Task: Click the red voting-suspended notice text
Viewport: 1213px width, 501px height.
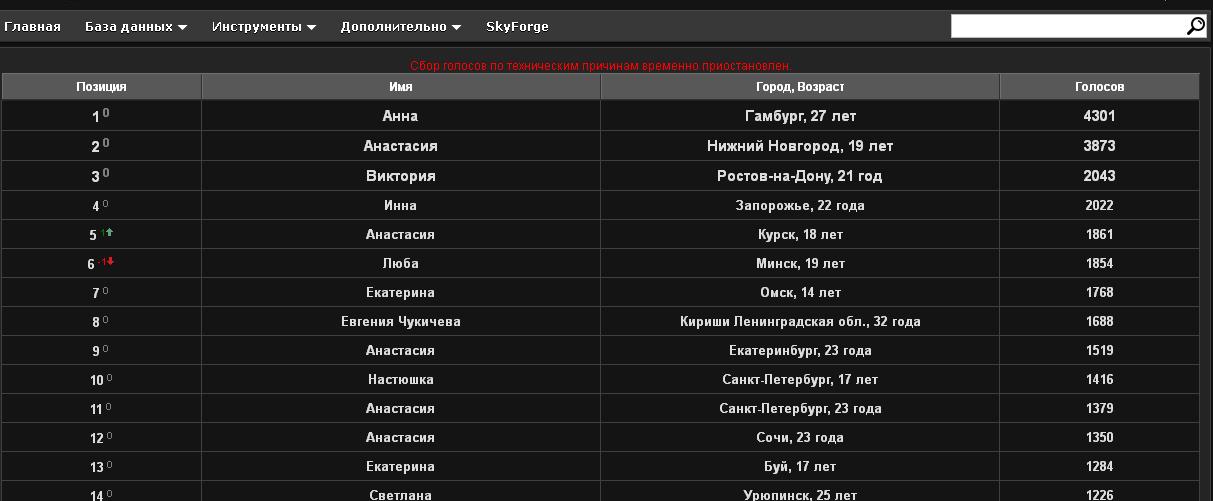Action: pos(601,66)
